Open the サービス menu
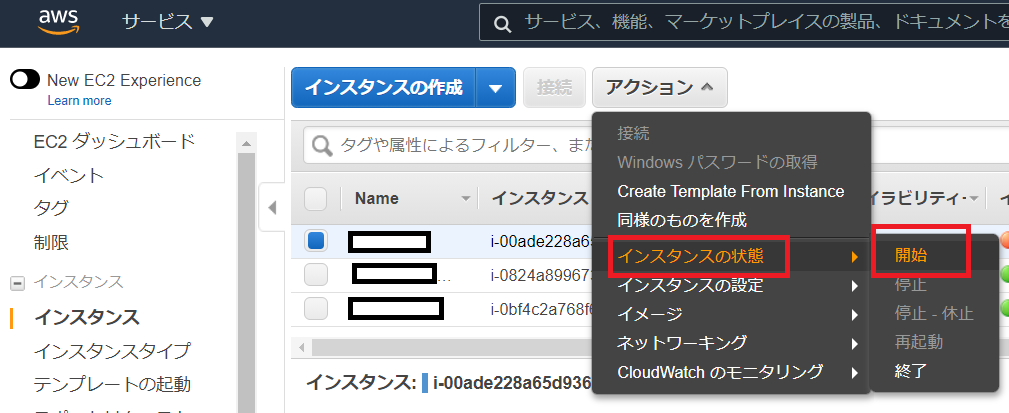 pyautogui.click(x=167, y=22)
